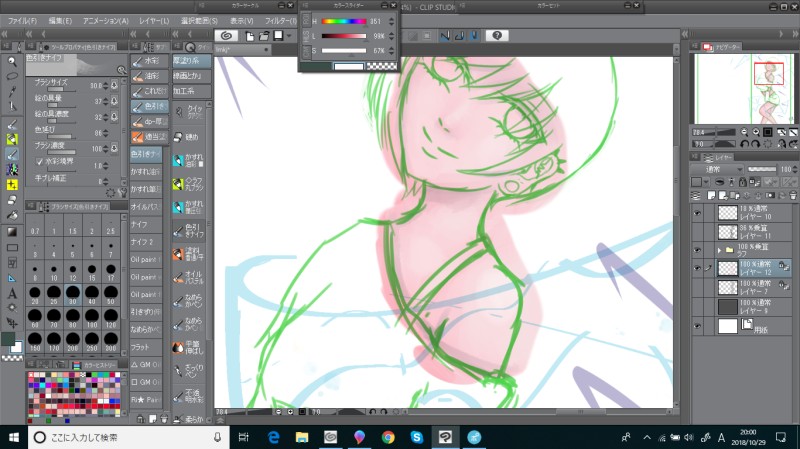Open the save options dropdown arrow
Screen dimensions: 800x449
[x=289, y=36]
